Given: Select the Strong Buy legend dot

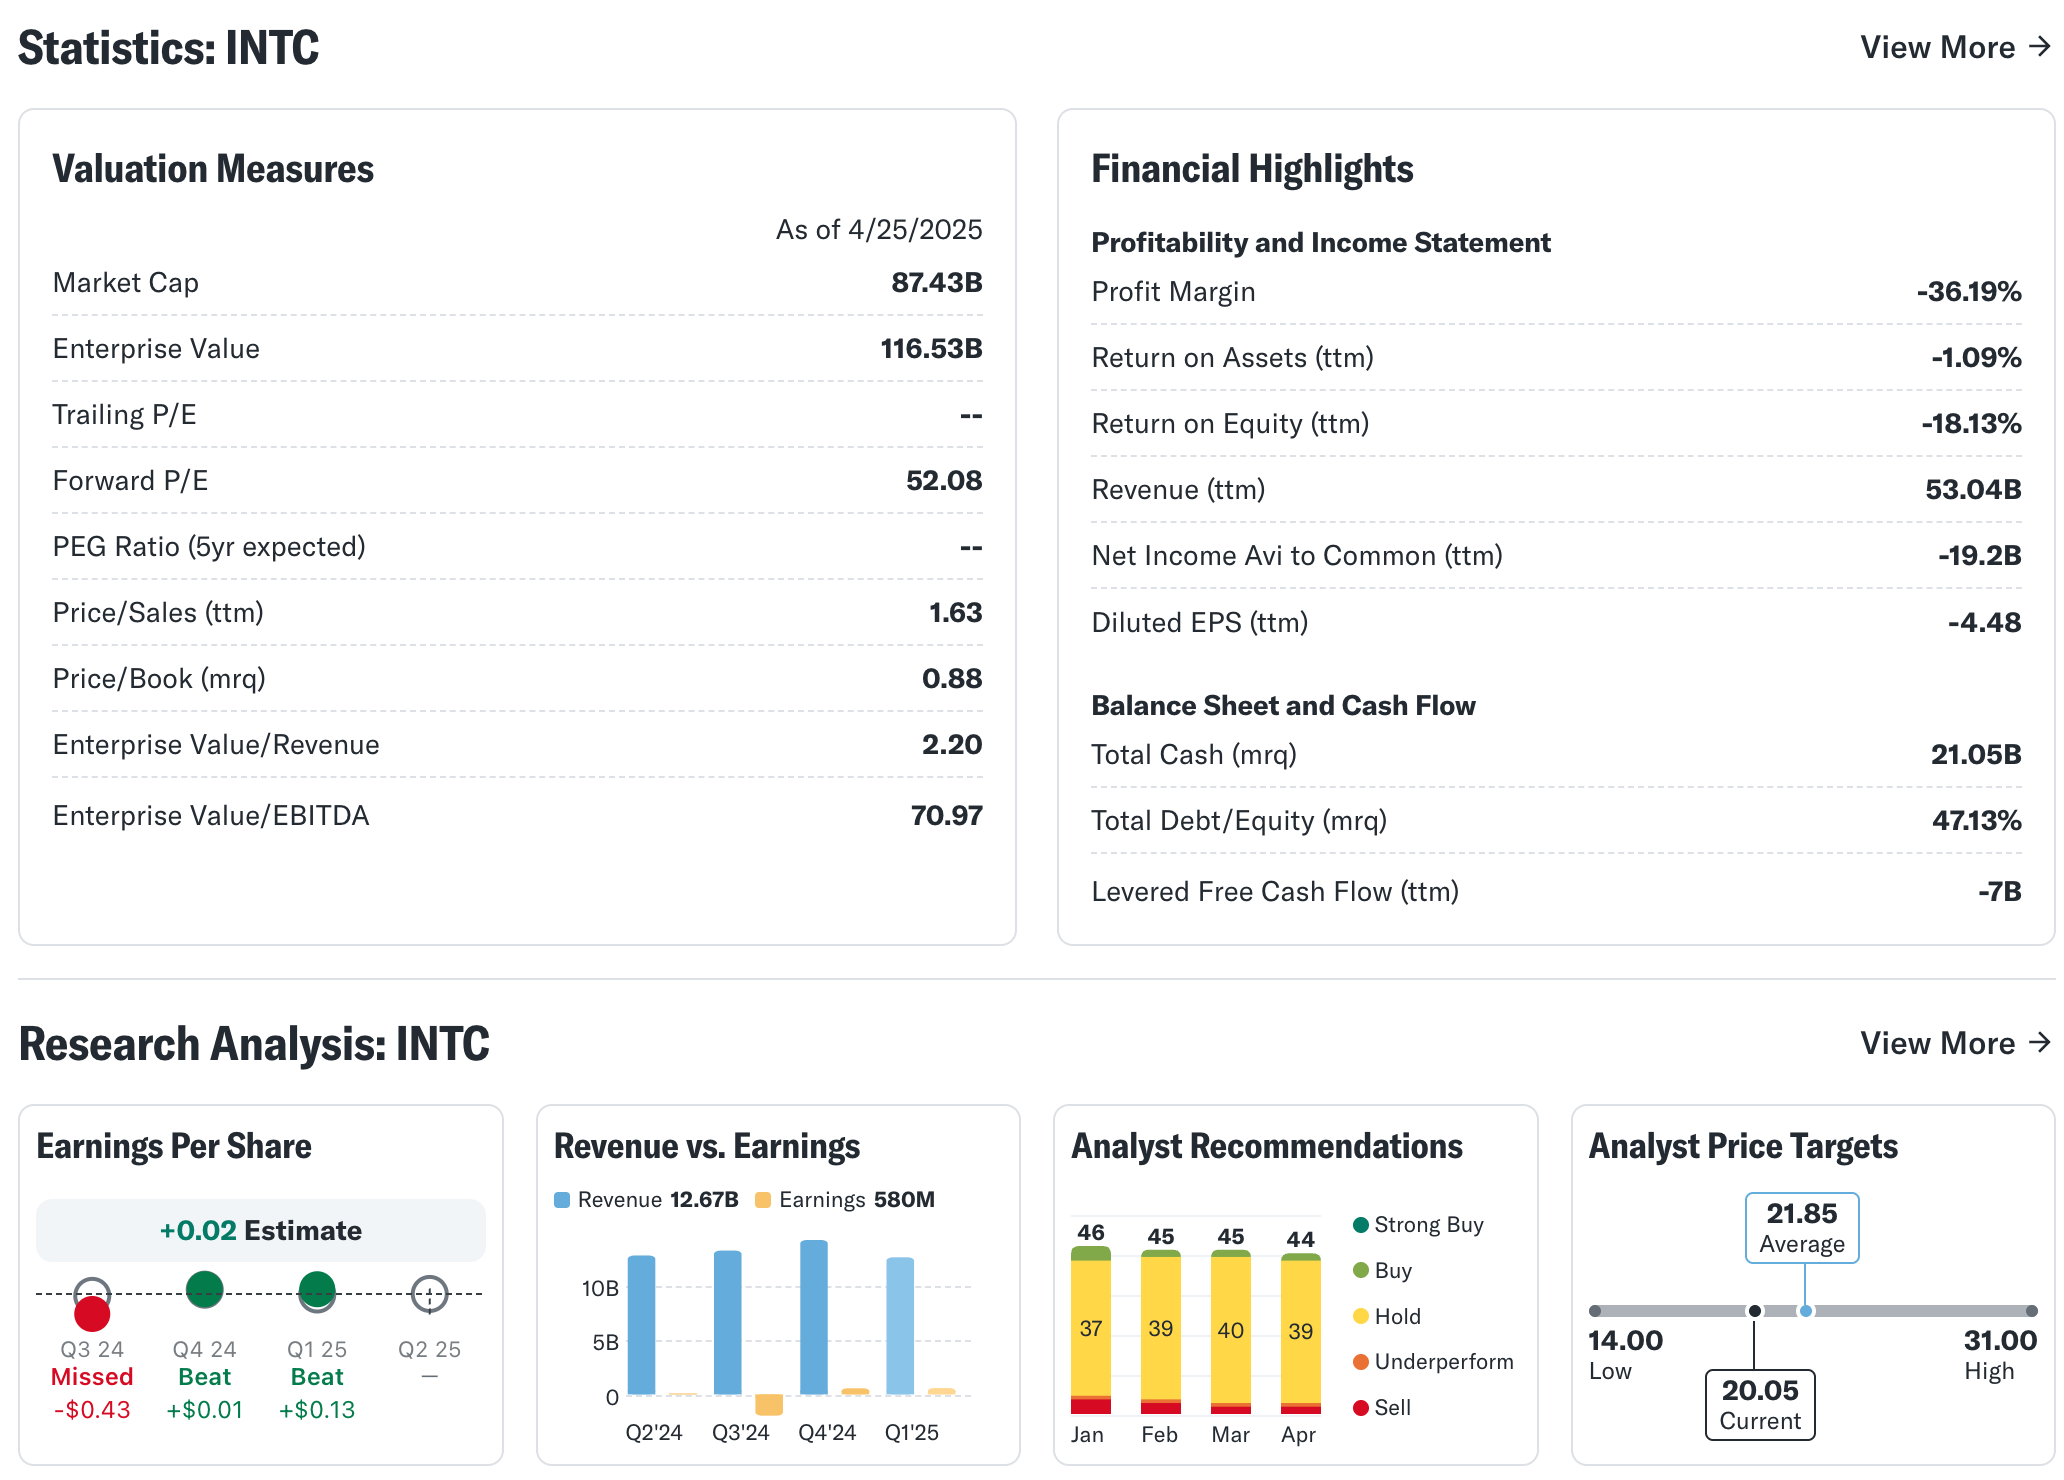Looking at the screenshot, I should click(1361, 1225).
